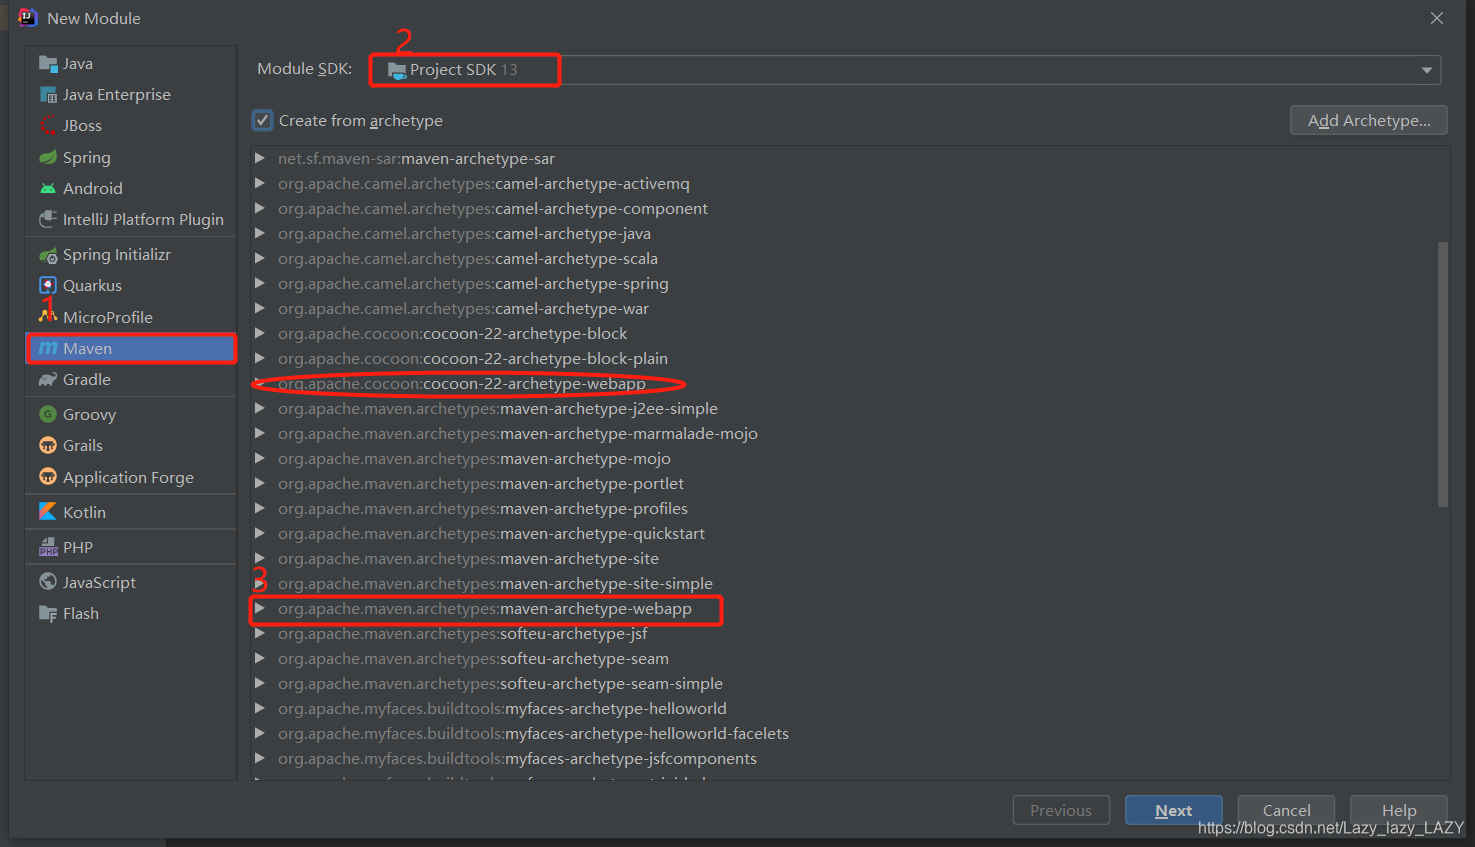Image resolution: width=1475 pixels, height=847 pixels.
Task: Select camel-archetype-scala archetype row
Action: (850, 258)
